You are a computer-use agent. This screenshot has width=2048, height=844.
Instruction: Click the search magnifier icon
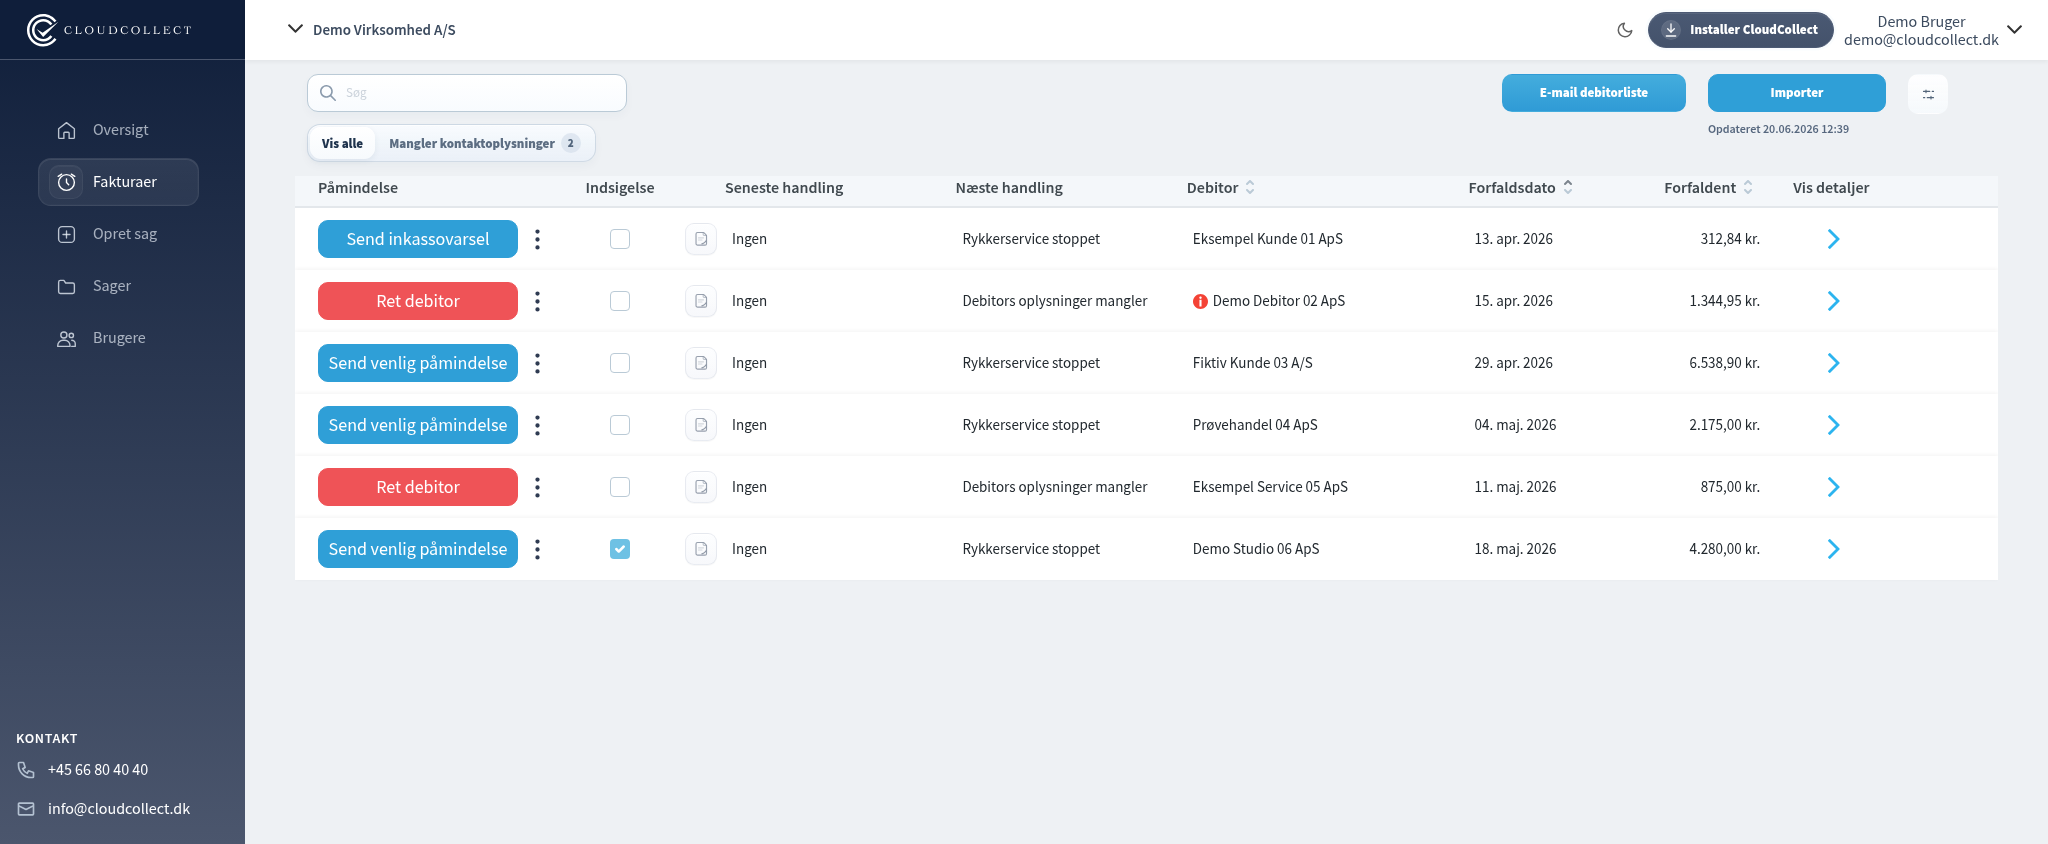point(328,93)
